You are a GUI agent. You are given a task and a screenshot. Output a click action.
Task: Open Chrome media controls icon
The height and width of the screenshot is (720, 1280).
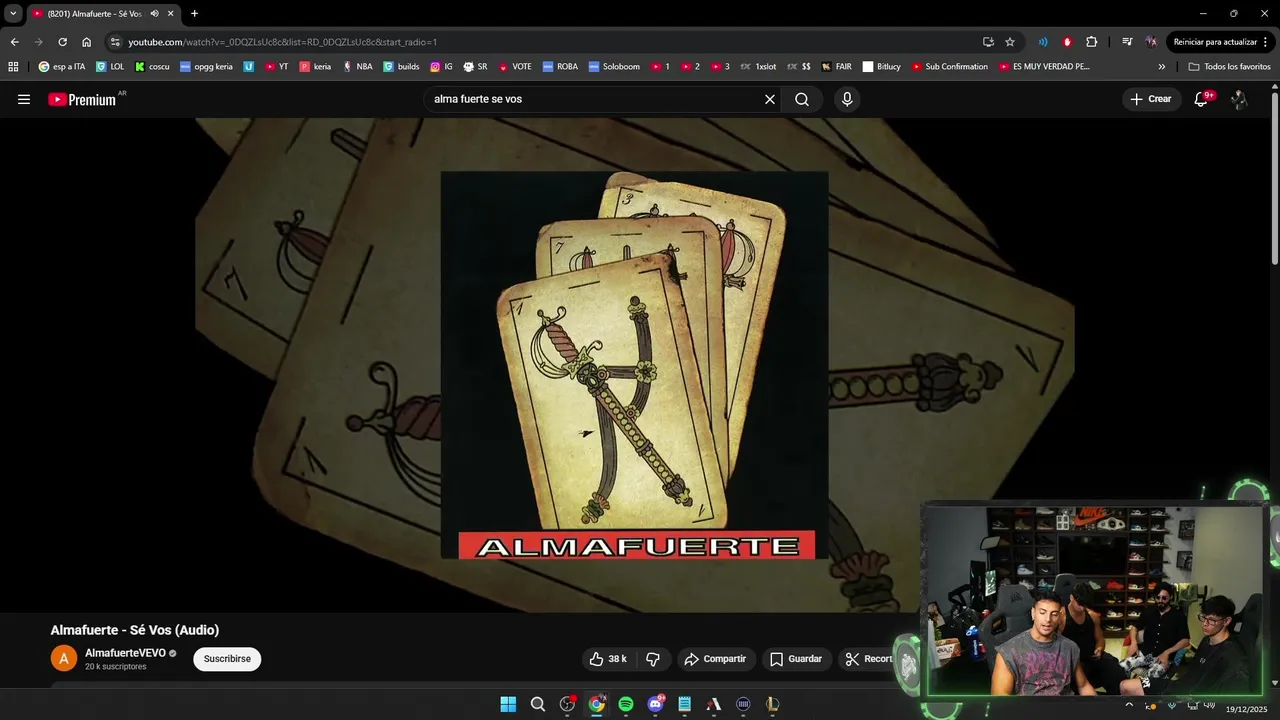1127,42
